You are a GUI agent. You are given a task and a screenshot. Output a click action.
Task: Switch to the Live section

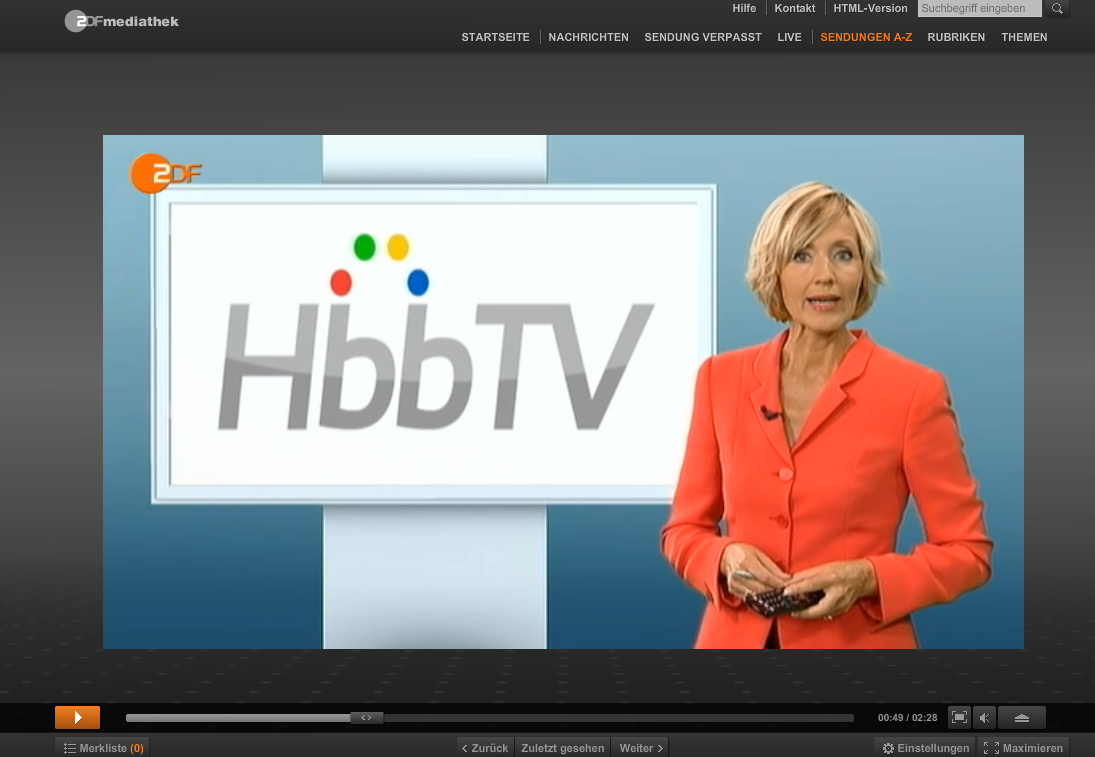tap(789, 37)
